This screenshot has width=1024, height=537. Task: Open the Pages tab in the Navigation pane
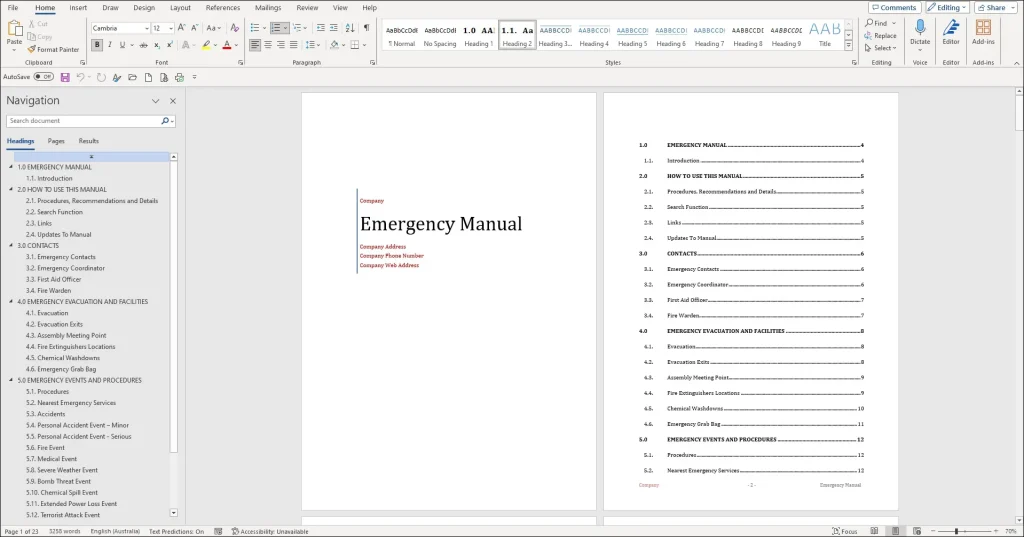pos(56,141)
